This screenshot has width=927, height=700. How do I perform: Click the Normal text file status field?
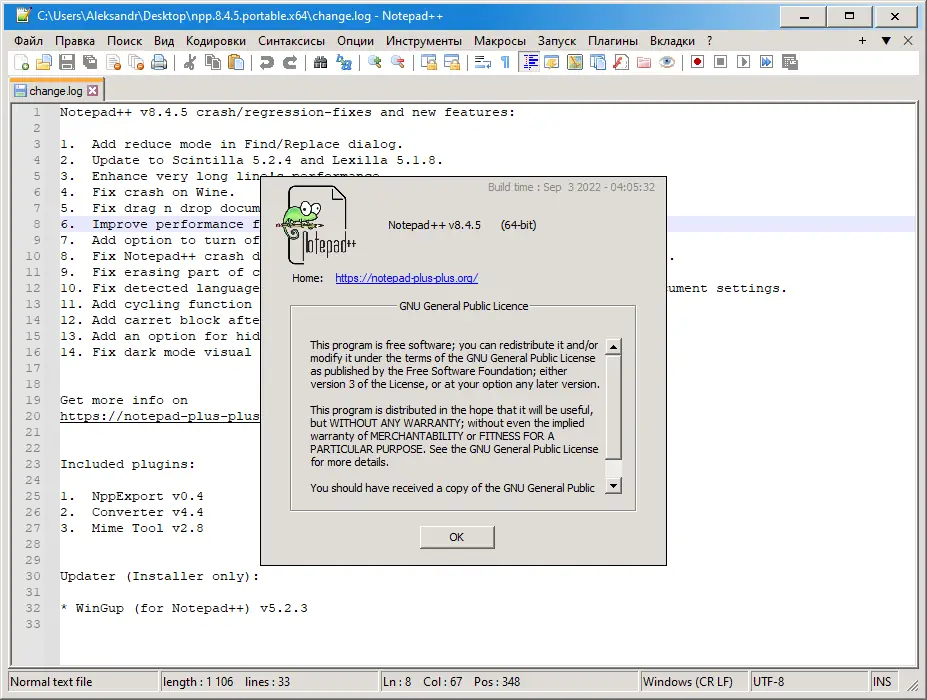point(84,682)
